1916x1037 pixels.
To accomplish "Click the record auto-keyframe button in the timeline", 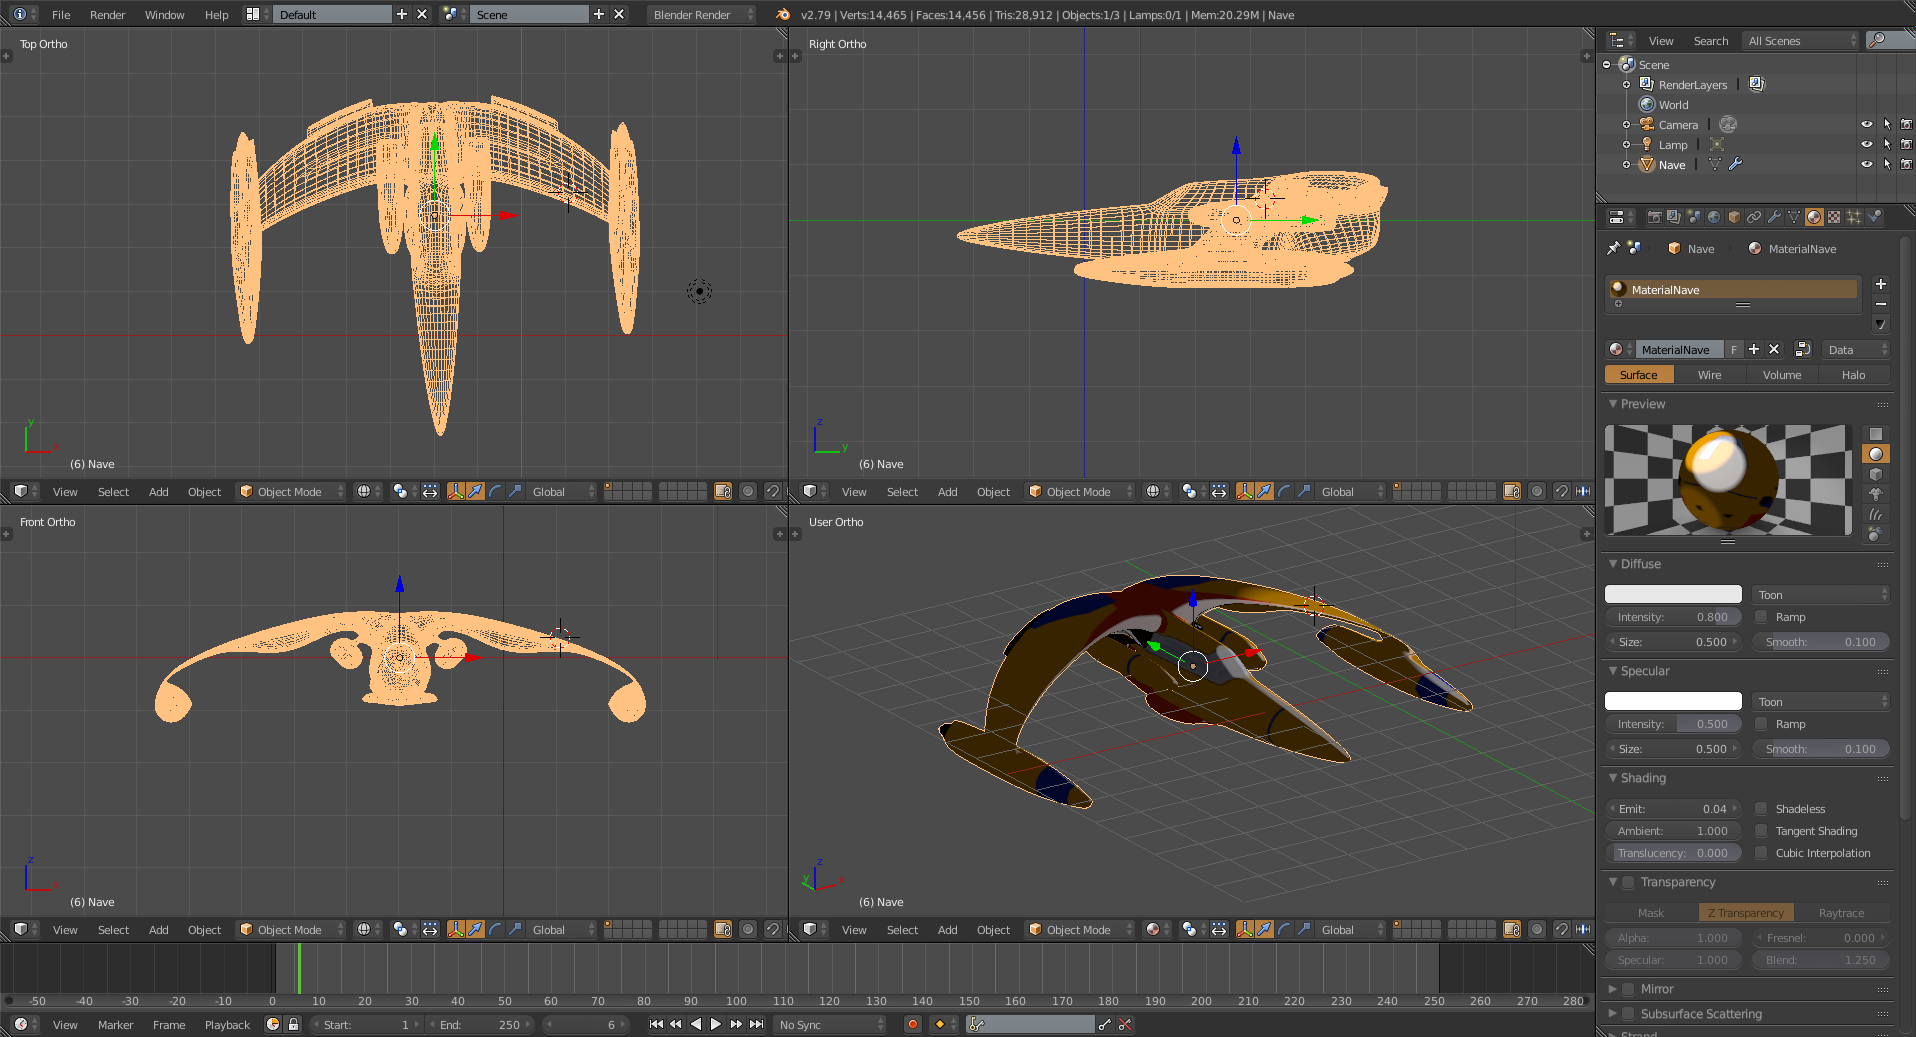I will click(x=912, y=1024).
